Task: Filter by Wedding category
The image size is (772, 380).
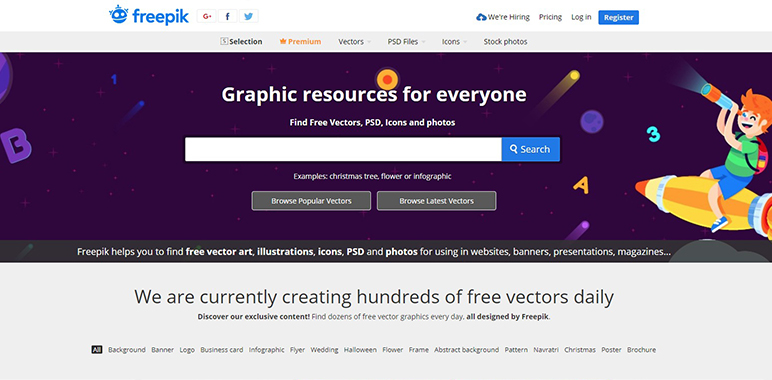Action: pos(324,350)
